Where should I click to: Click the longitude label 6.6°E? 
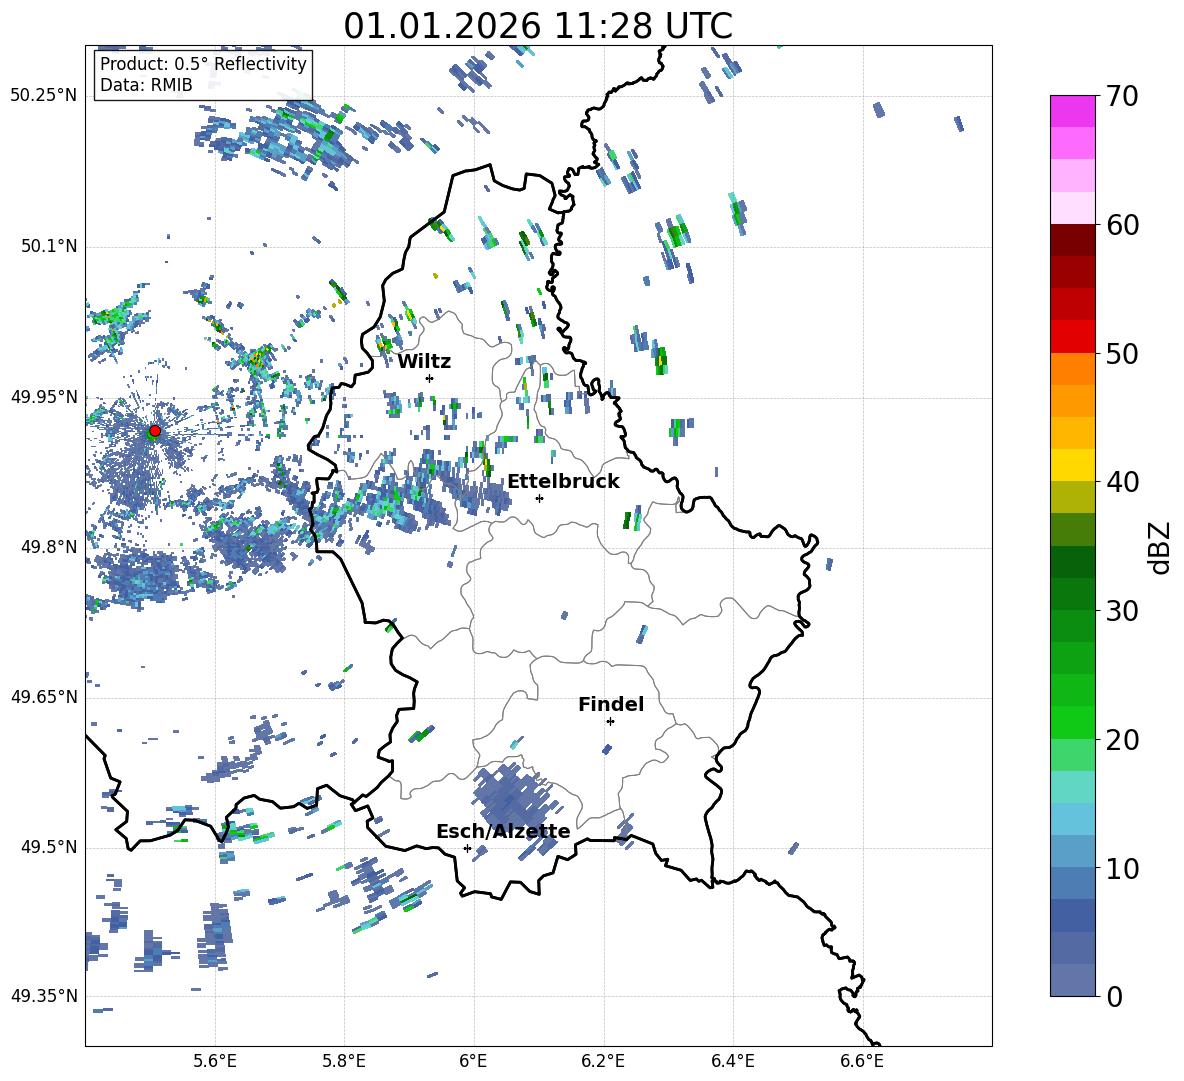pyautogui.click(x=862, y=1061)
